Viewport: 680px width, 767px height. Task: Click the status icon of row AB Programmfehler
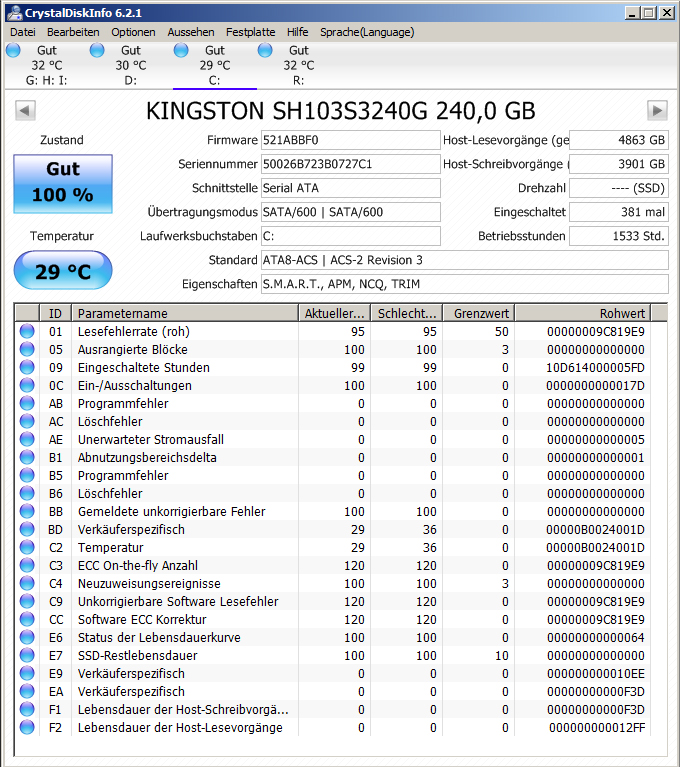click(x=27, y=404)
